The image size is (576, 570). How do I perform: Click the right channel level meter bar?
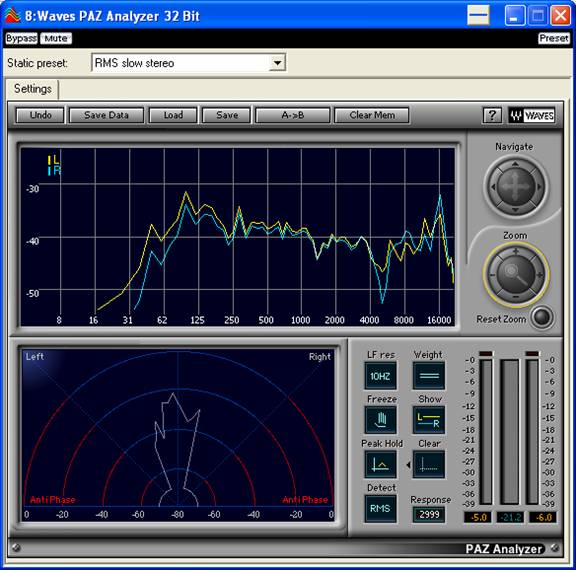point(532,432)
